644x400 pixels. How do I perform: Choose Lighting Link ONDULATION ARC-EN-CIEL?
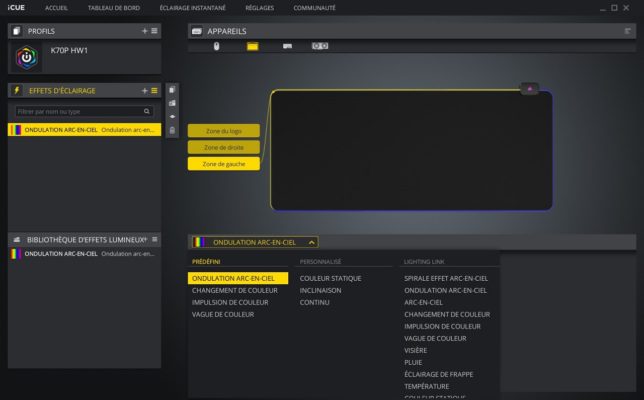click(446, 290)
